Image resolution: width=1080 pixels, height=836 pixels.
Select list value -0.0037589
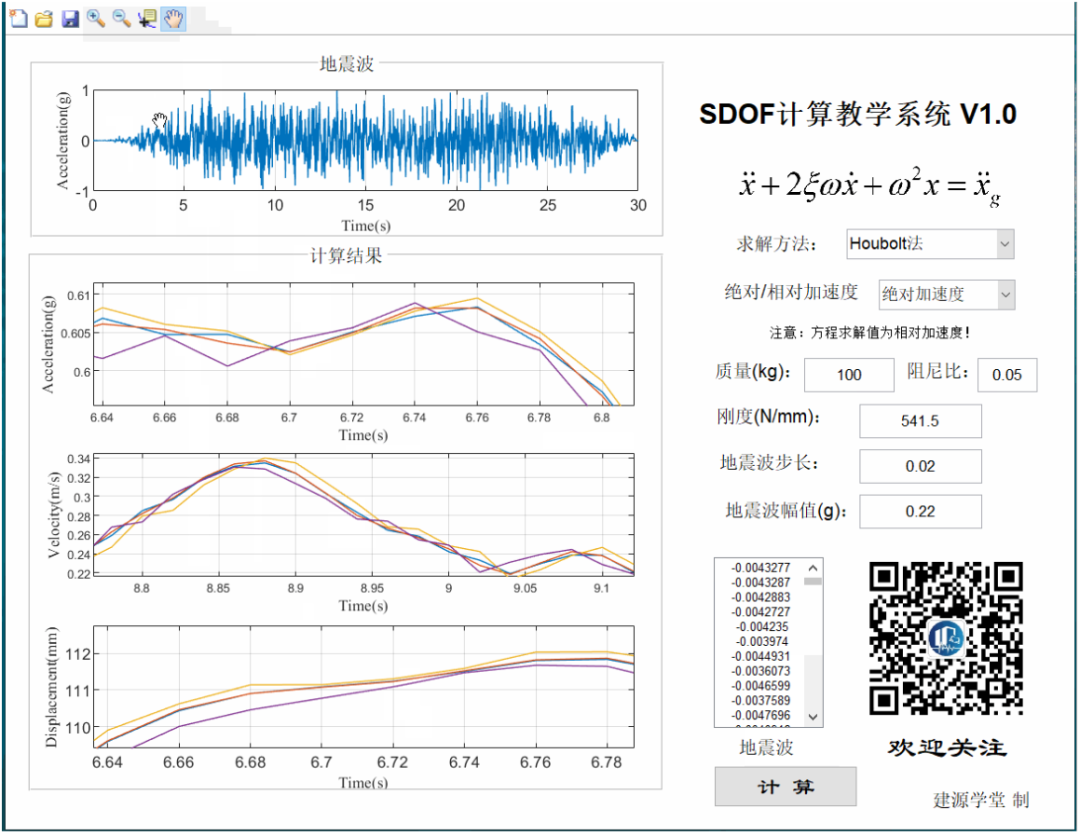point(760,700)
